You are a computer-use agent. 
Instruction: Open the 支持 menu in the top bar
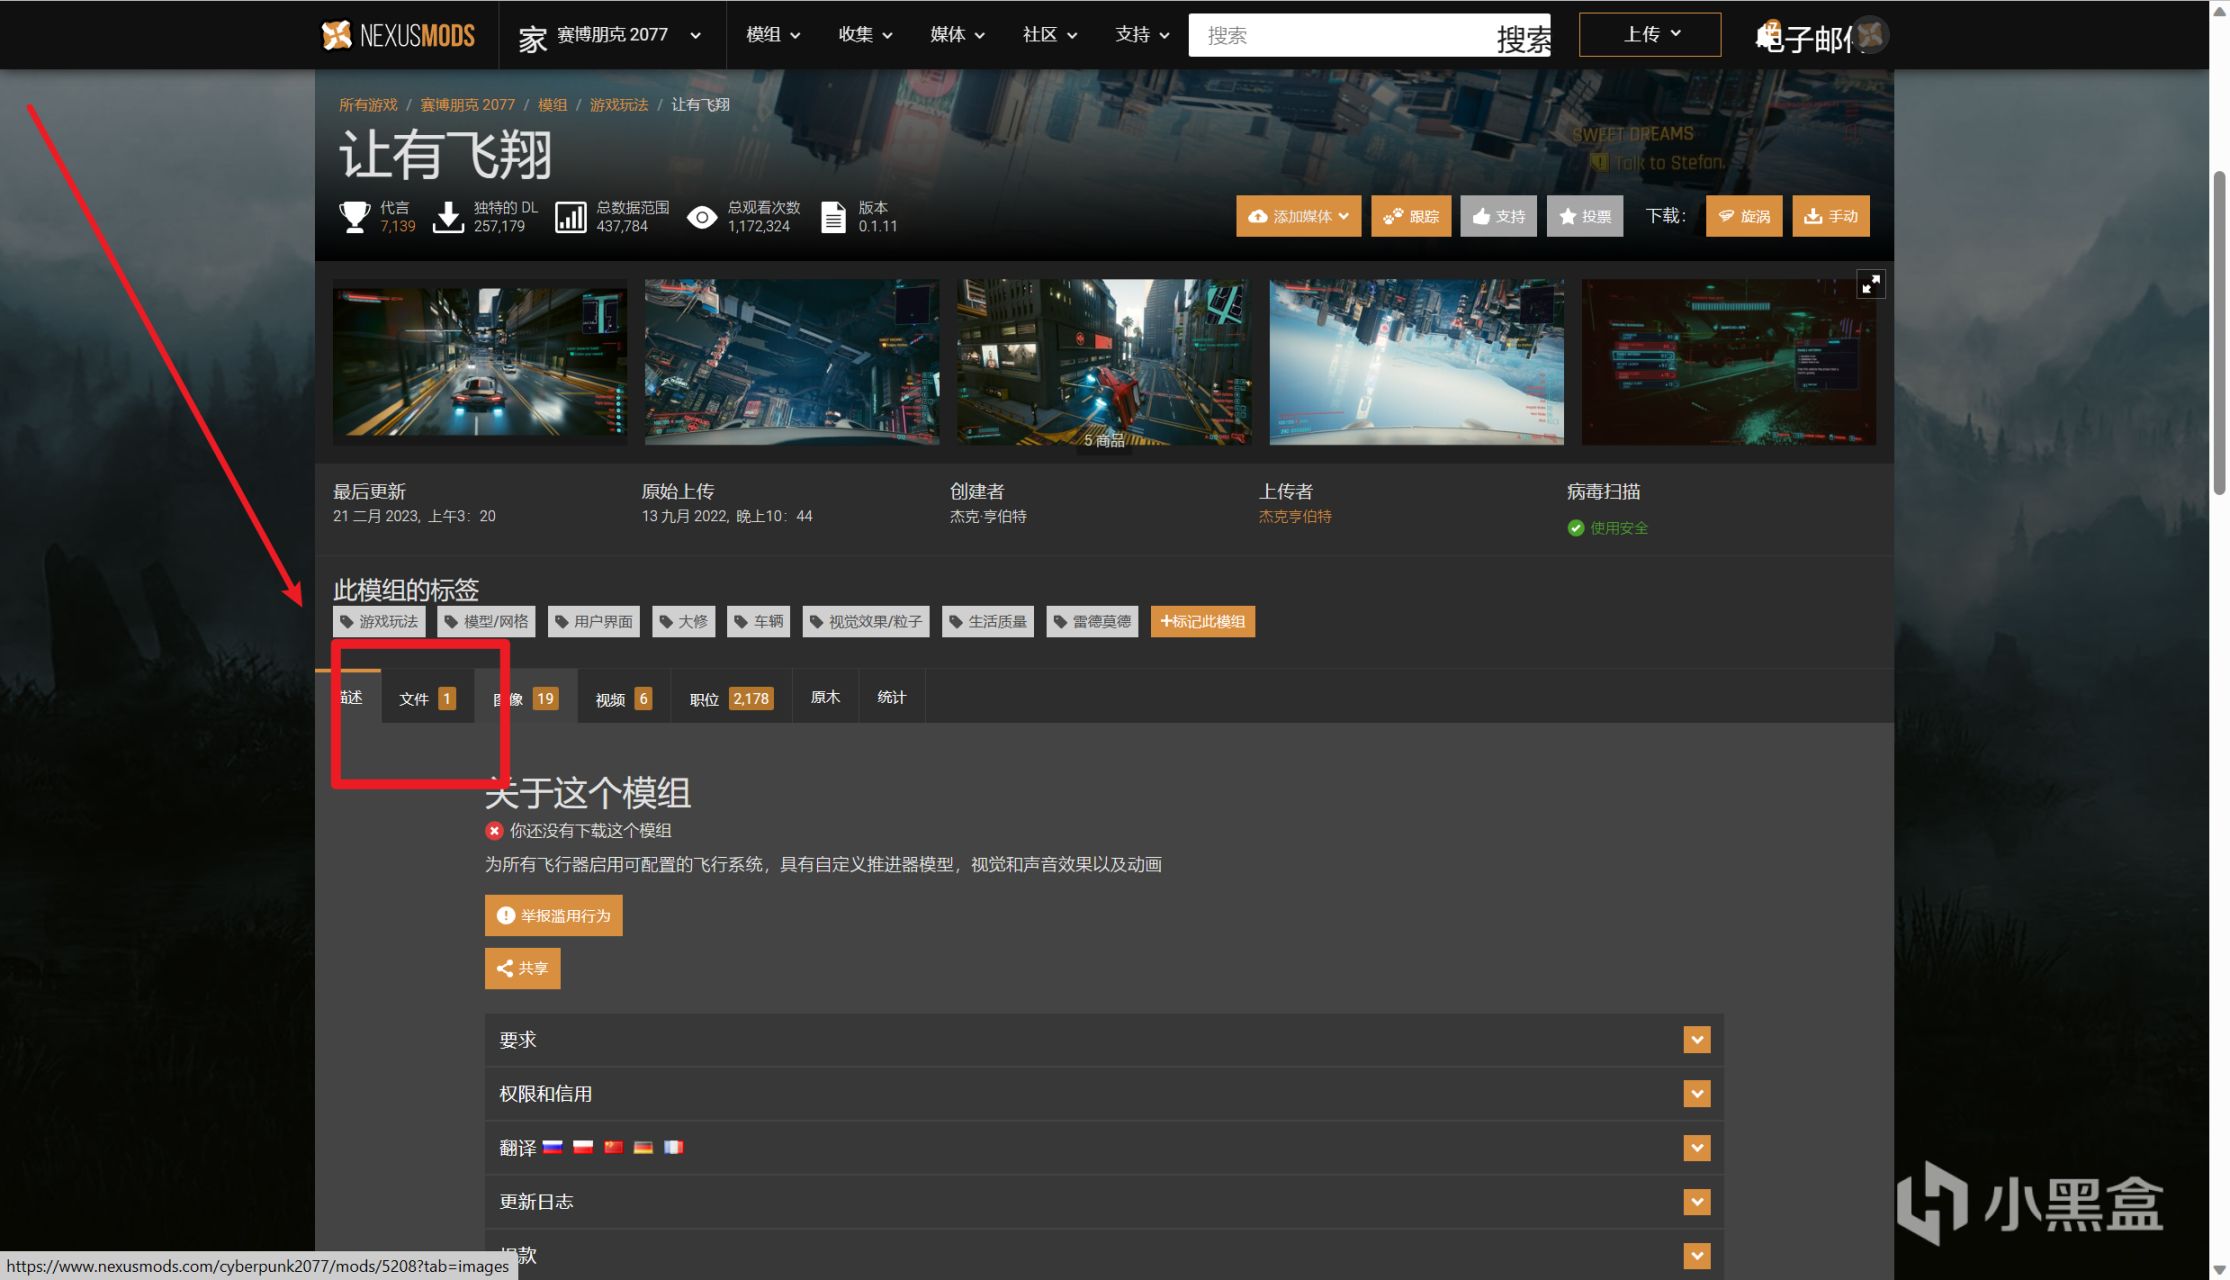(1142, 35)
